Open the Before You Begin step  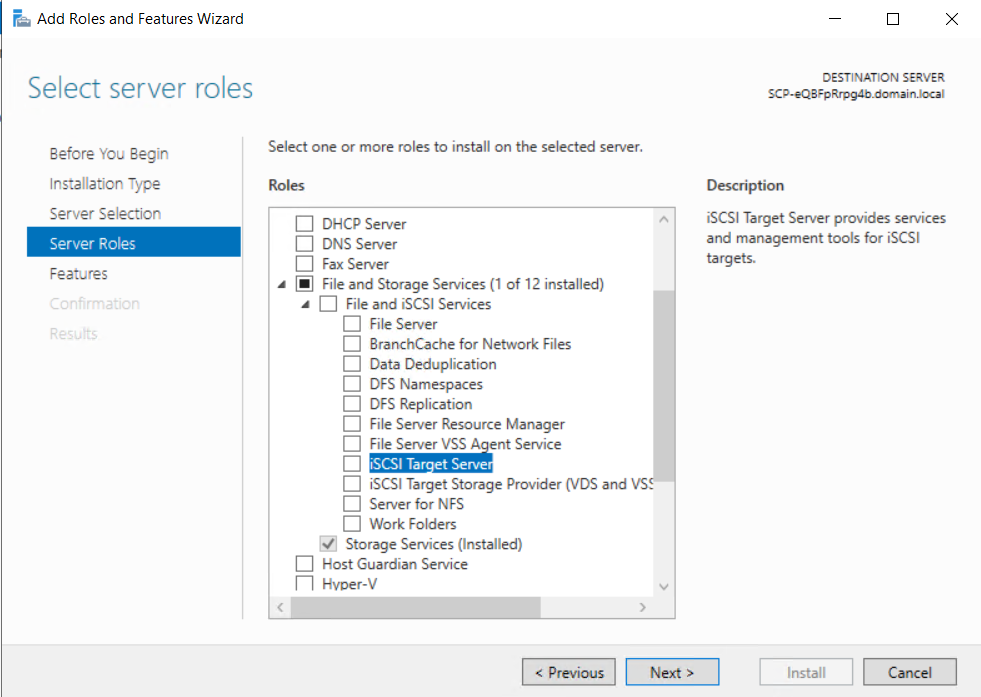(x=109, y=153)
